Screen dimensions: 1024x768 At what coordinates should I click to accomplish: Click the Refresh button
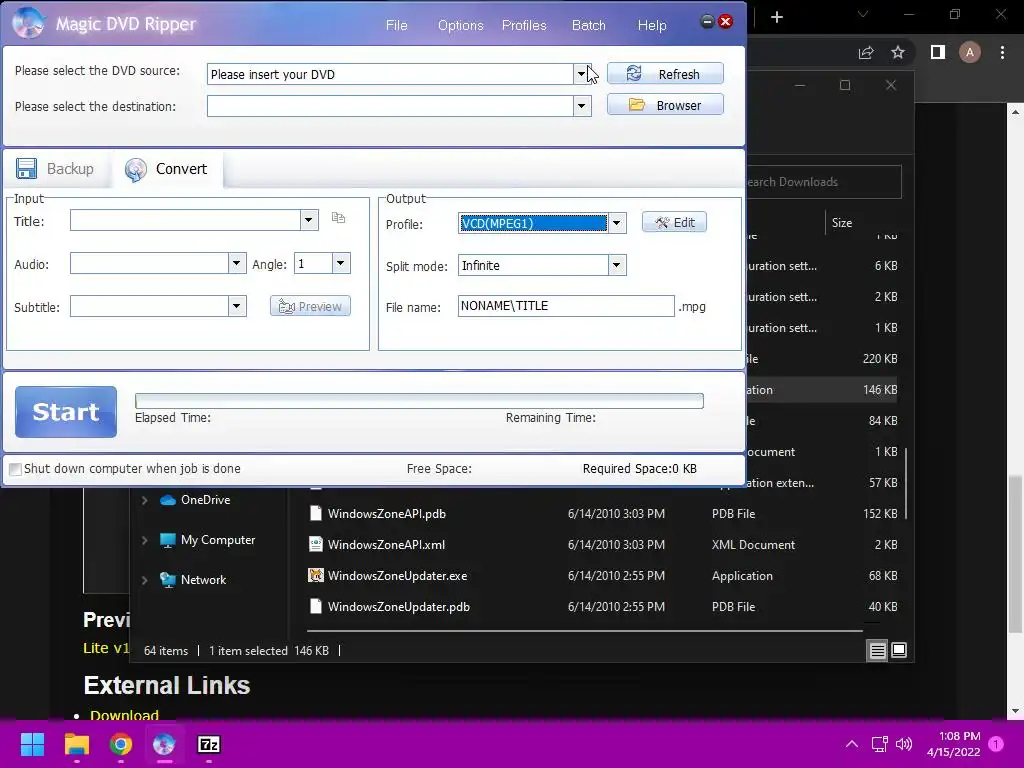[x=665, y=74]
